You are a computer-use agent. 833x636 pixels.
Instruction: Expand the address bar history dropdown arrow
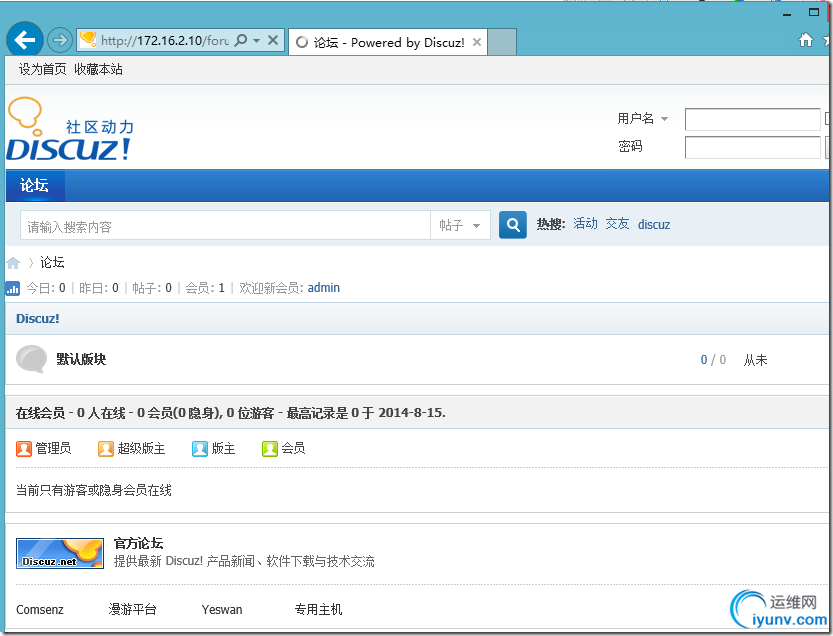pos(257,40)
